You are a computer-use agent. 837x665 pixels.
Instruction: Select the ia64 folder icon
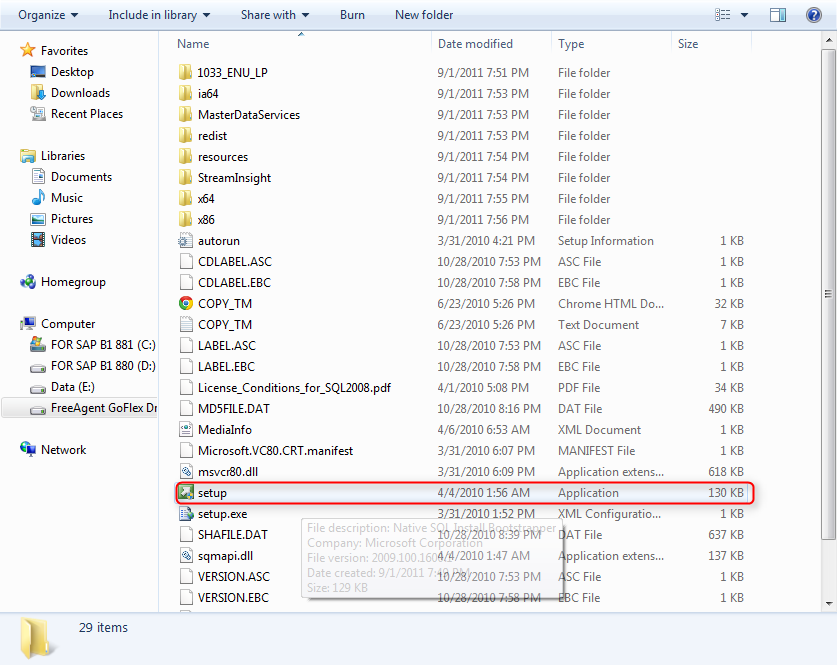point(185,93)
